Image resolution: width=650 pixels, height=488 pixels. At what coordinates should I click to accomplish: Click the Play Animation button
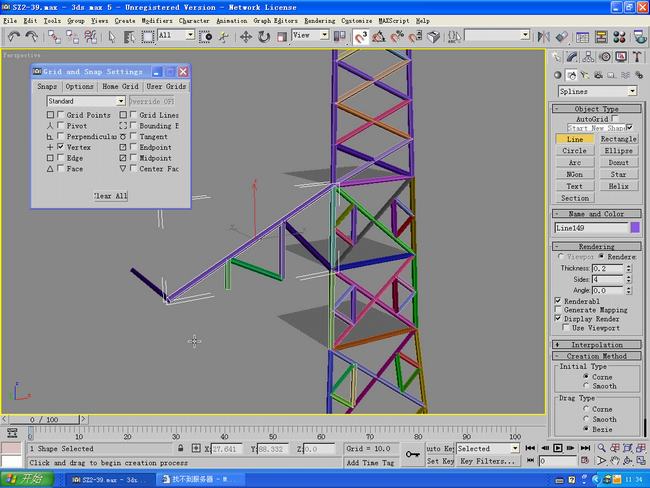[x=558, y=448]
